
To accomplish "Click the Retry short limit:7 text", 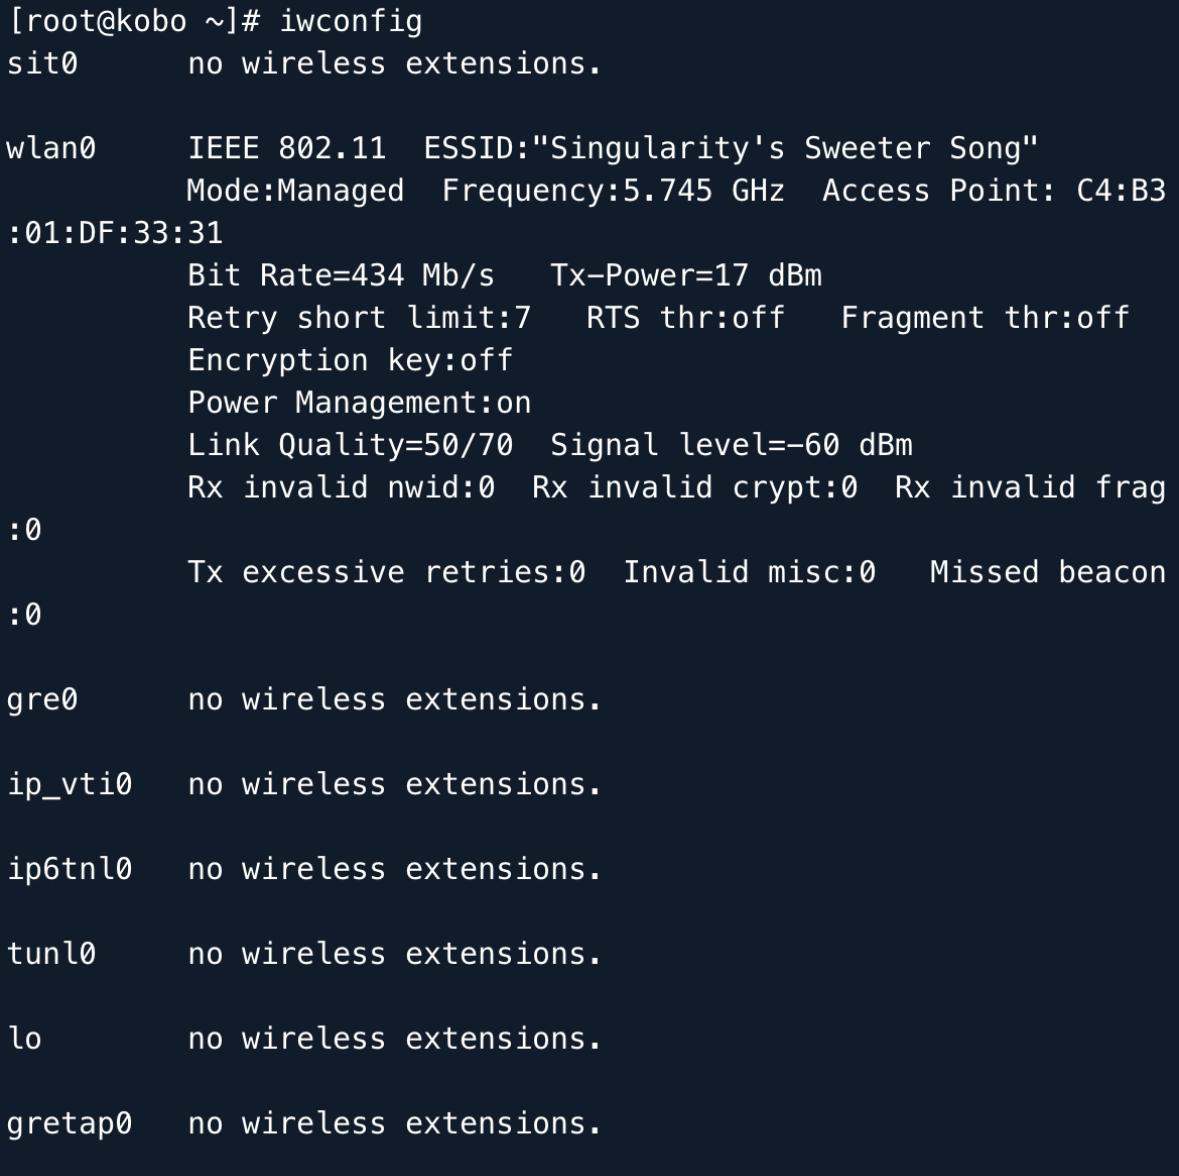I will click(x=359, y=318).
